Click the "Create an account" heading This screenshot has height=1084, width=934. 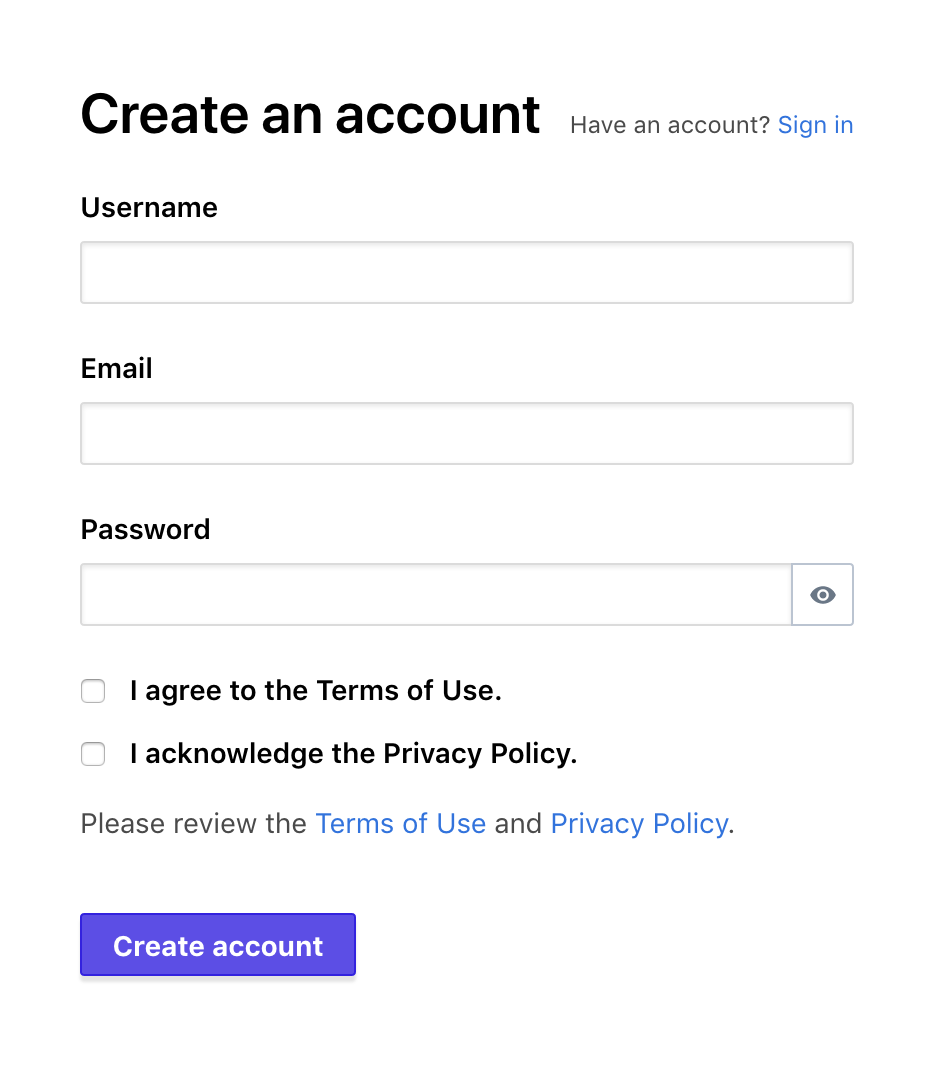point(310,115)
